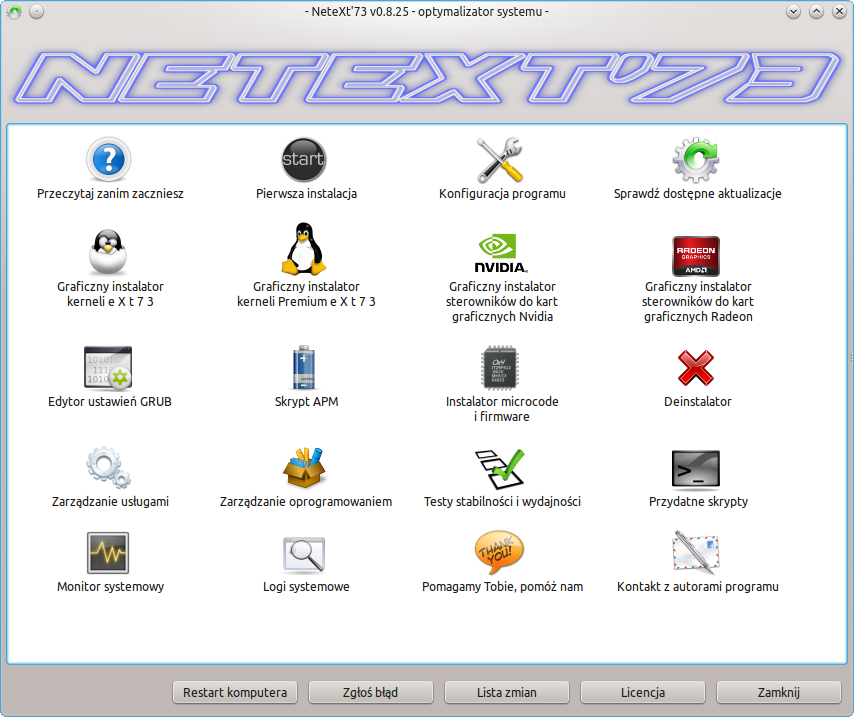Select 'Pierwsza instalacja' label
Screen dimensions: 854x717
306,194
